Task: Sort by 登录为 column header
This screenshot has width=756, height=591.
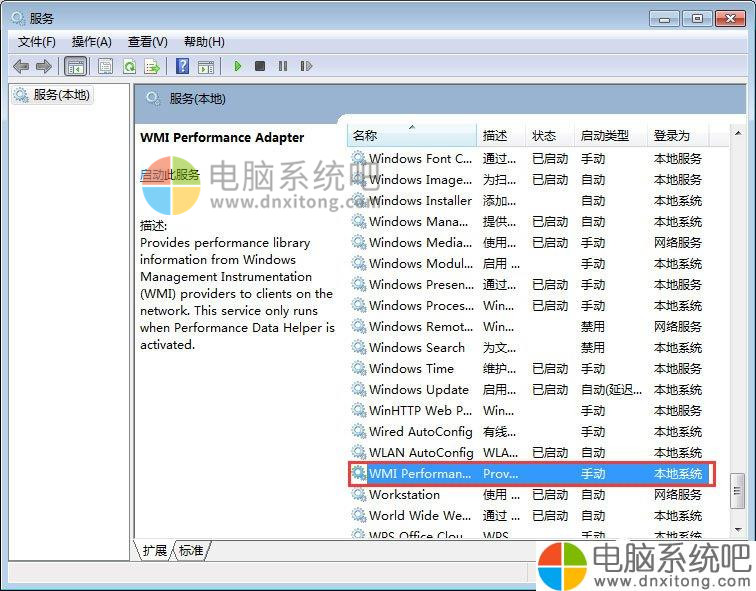Action: [678, 135]
